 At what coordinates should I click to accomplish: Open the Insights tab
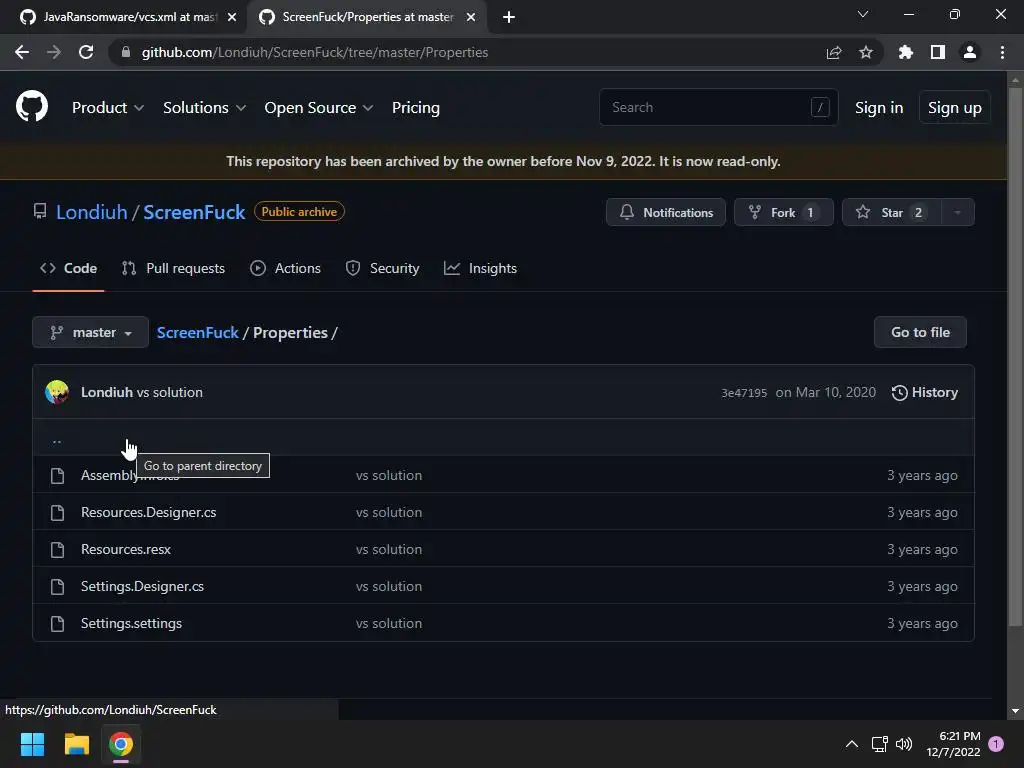point(480,268)
